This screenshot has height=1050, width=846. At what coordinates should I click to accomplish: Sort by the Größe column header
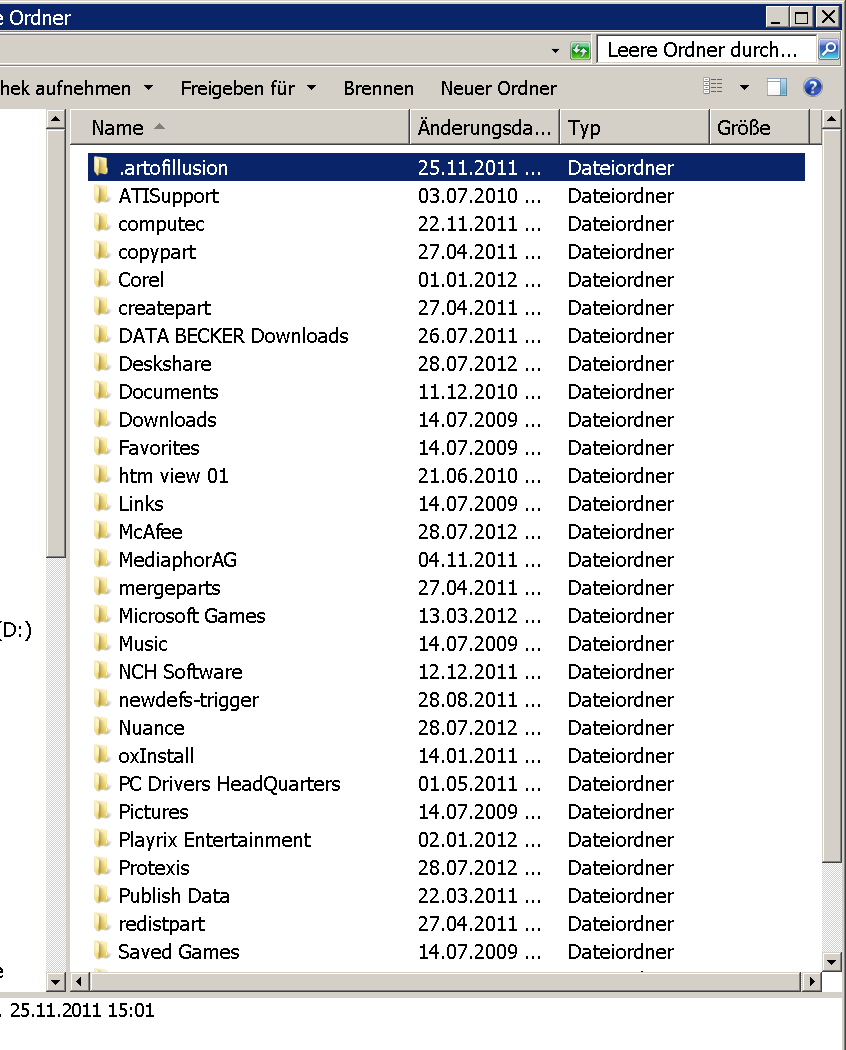click(759, 127)
